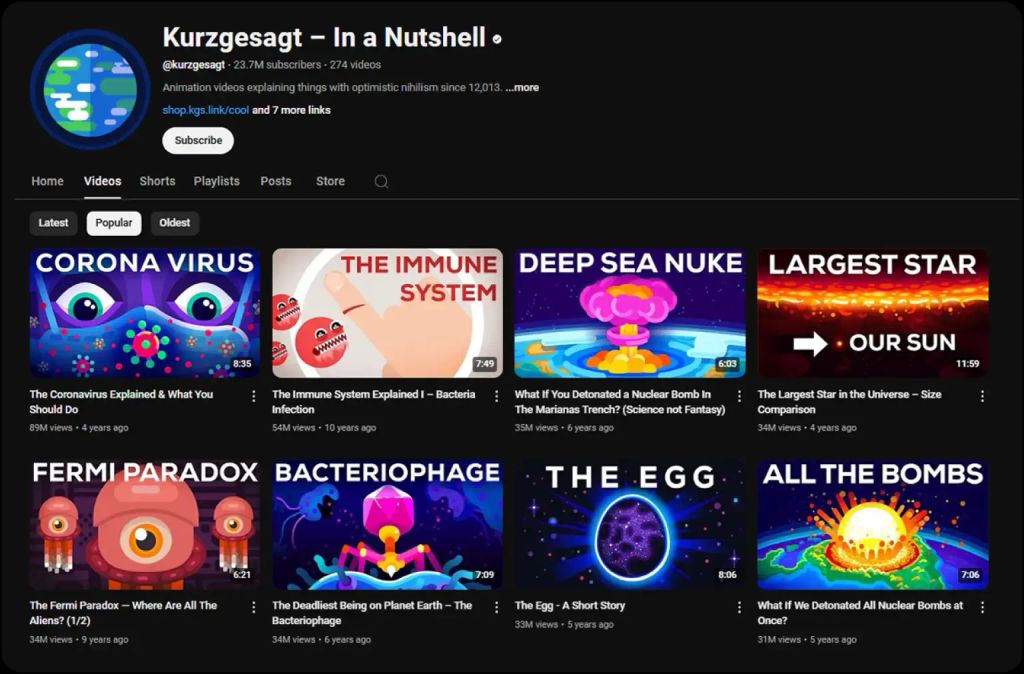This screenshot has width=1024, height=674.
Task: Open the Store tab
Action: click(330, 181)
